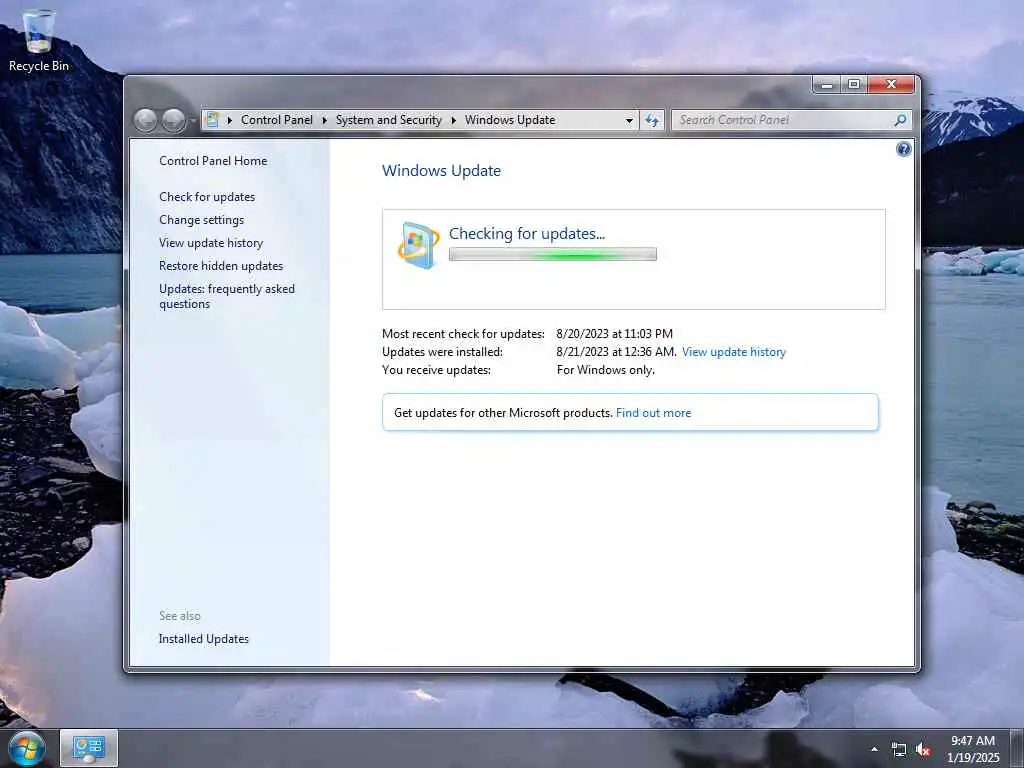Click Find out more link
The width and height of the screenshot is (1024, 768).
[653, 413]
